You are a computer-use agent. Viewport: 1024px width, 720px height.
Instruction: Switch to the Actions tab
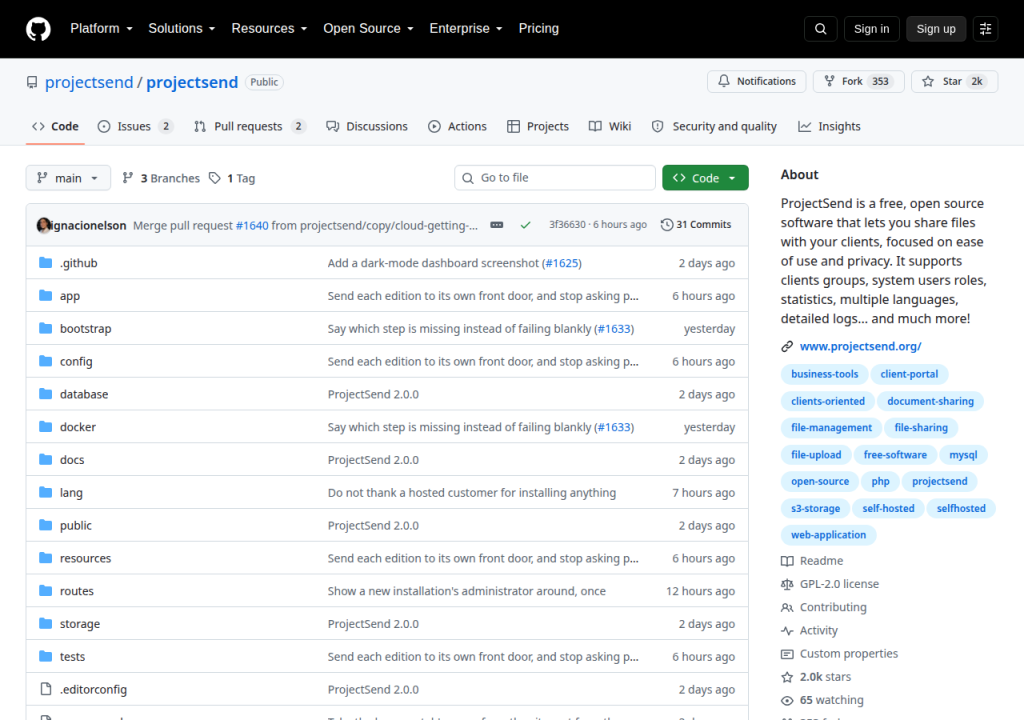tap(457, 126)
